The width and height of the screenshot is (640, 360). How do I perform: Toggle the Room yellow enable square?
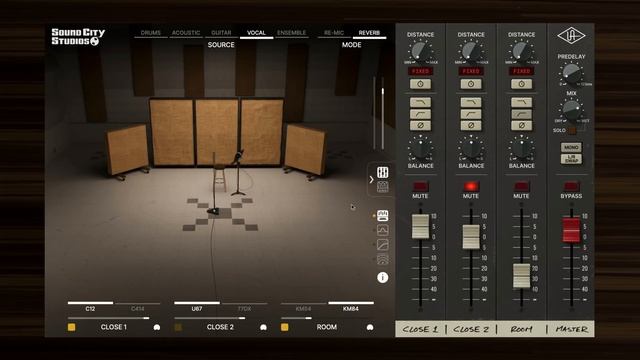click(x=284, y=327)
